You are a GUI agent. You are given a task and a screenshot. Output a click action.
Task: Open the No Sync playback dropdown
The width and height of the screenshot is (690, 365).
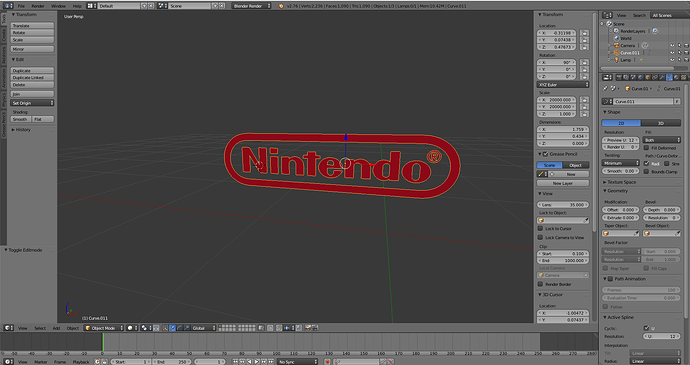tap(297, 361)
